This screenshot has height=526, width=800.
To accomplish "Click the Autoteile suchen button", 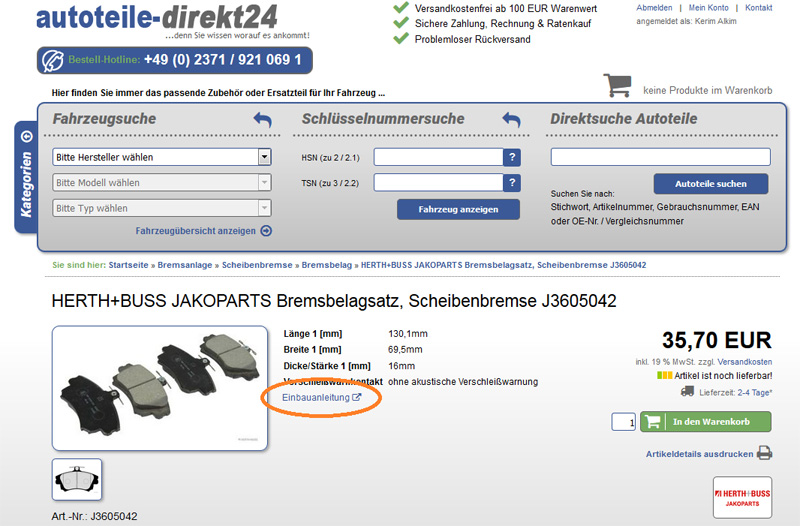I will 711,184.
